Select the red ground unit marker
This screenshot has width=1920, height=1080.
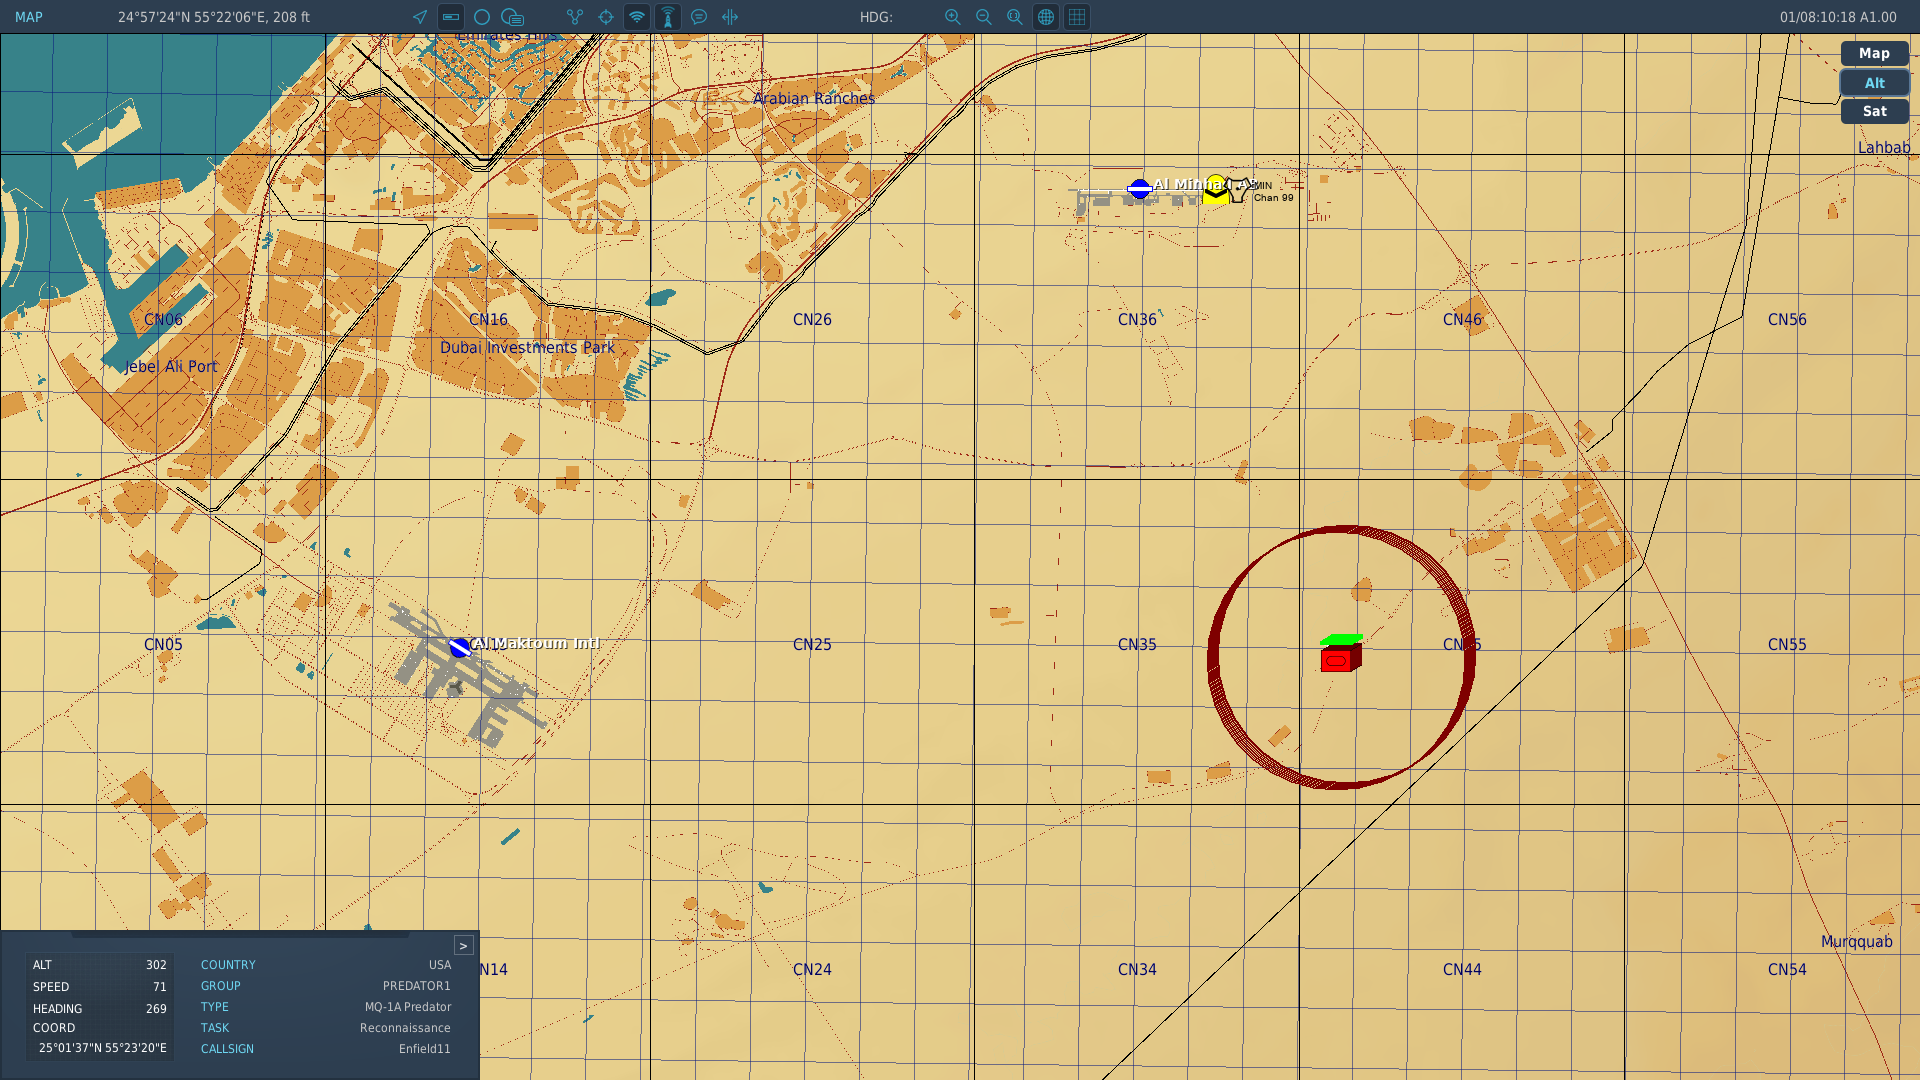(x=1340, y=659)
